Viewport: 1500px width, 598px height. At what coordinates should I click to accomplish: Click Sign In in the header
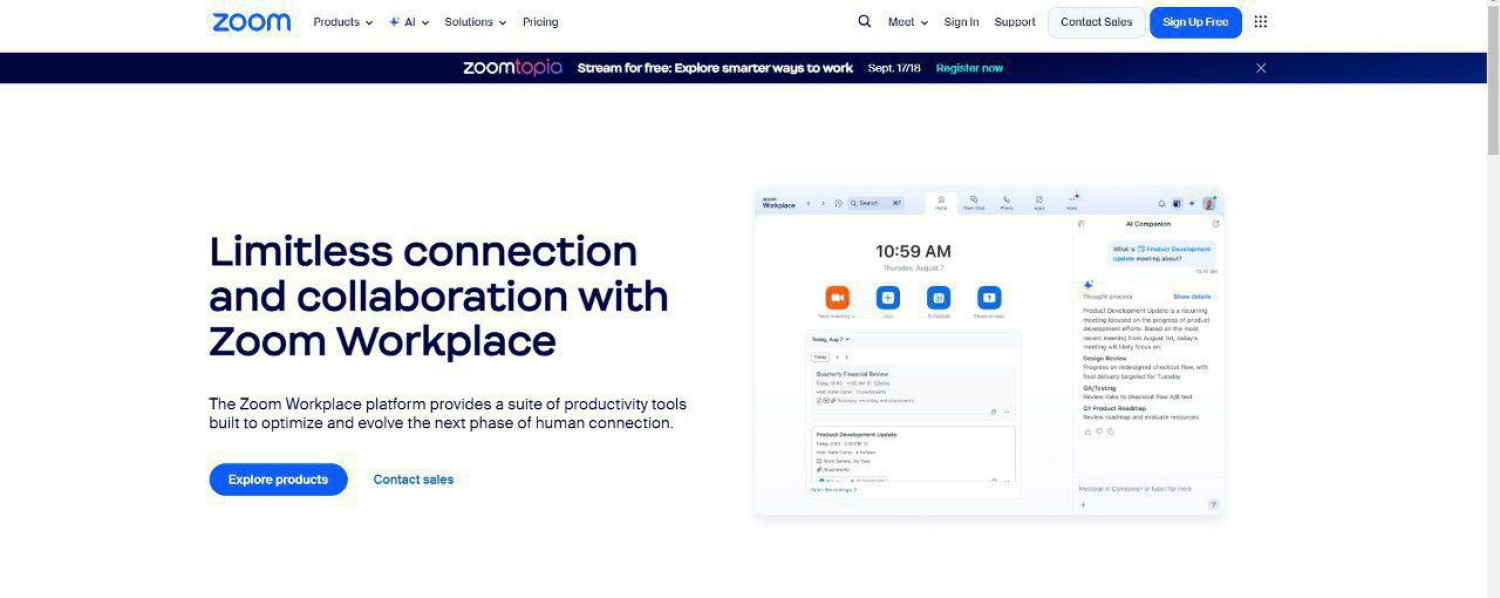(961, 22)
